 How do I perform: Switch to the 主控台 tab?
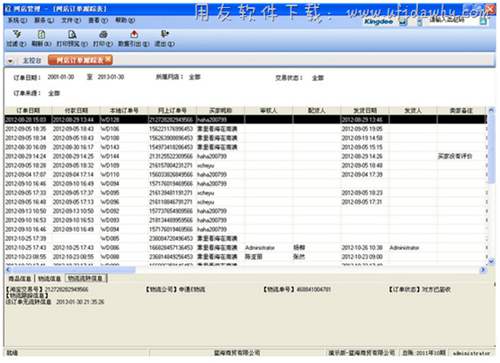[x=32, y=60]
